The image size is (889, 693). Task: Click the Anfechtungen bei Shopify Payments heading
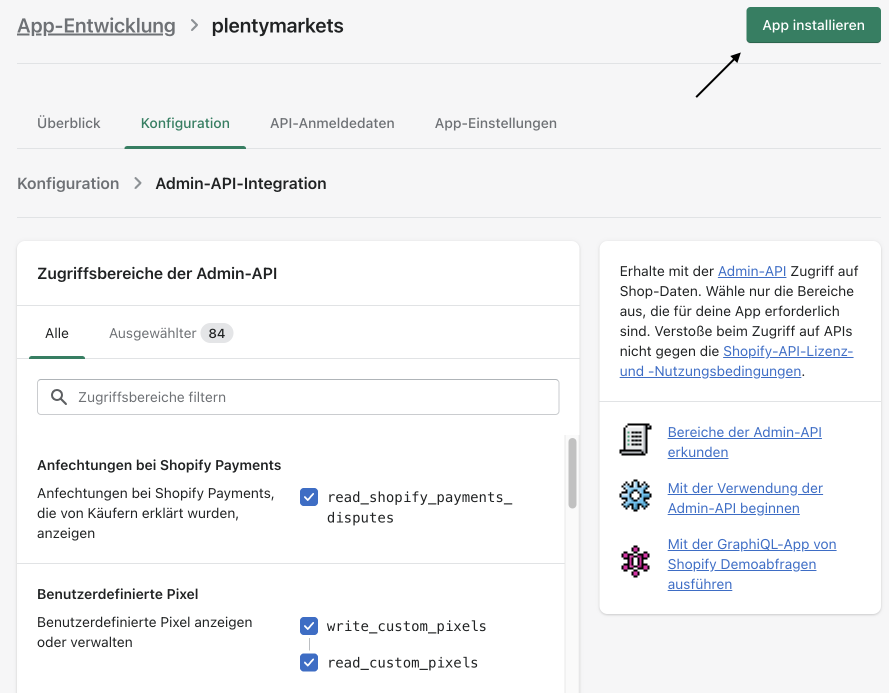click(159, 465)
